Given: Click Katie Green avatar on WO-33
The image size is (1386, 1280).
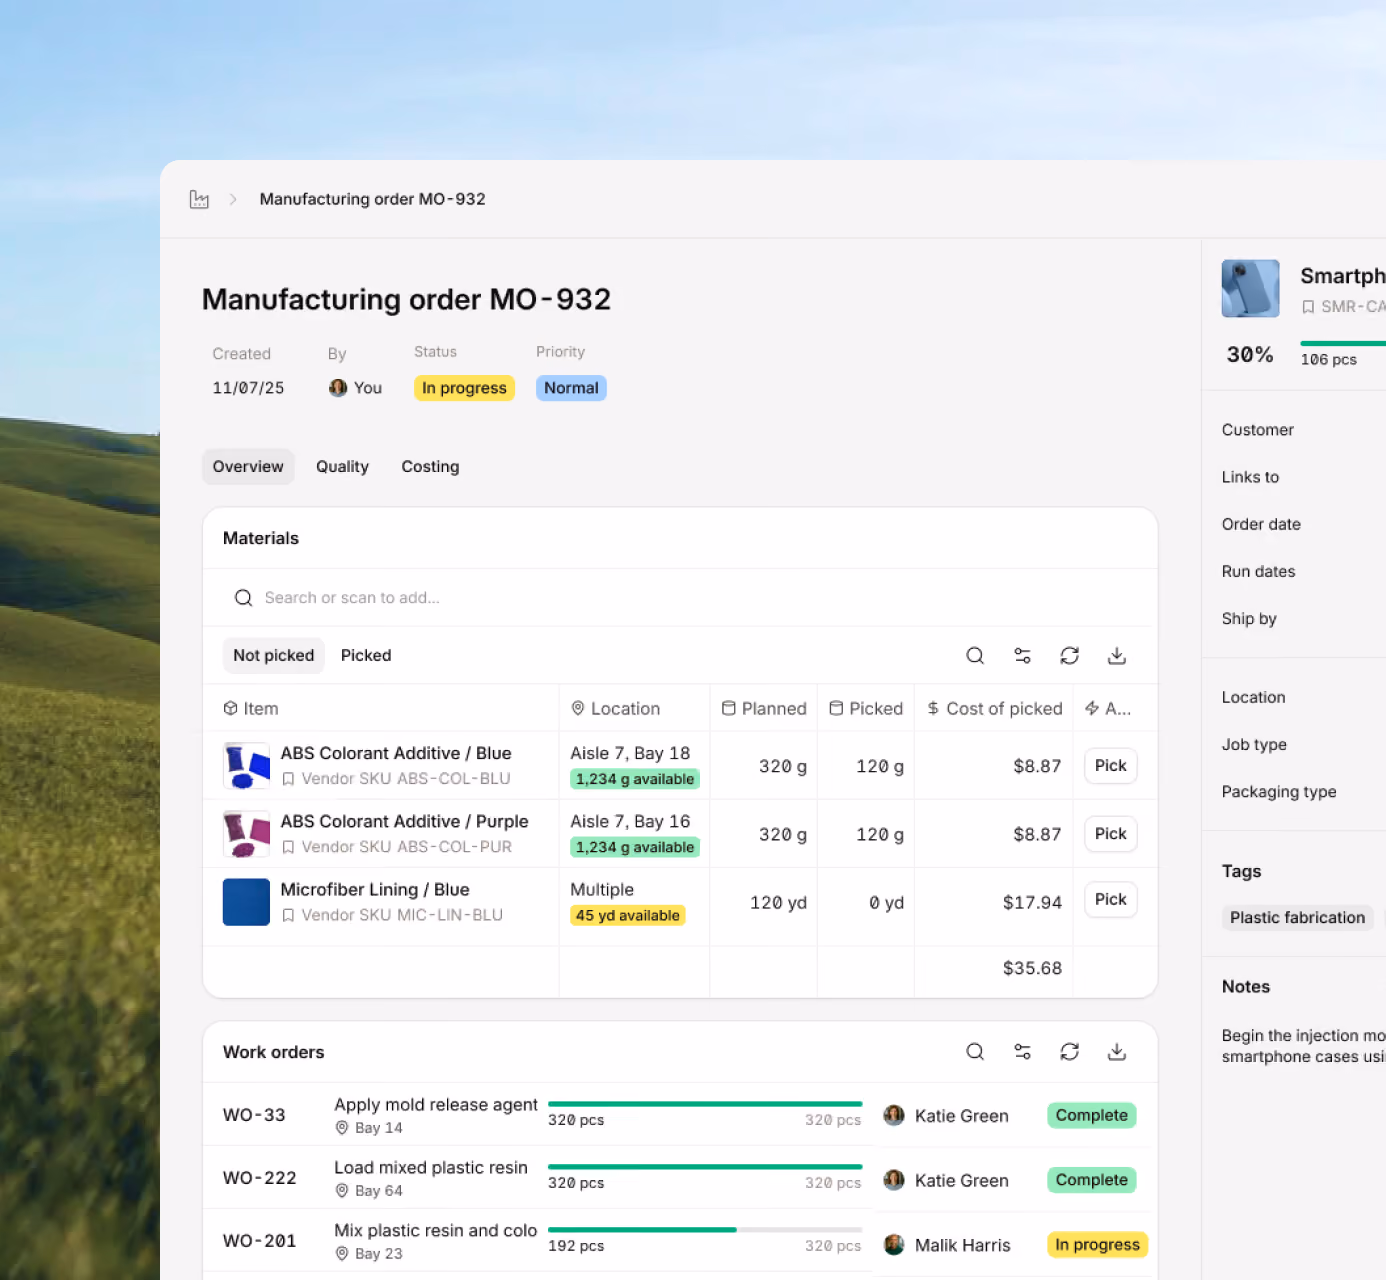Looking at the screenshot, I should tap(894, 1115).
